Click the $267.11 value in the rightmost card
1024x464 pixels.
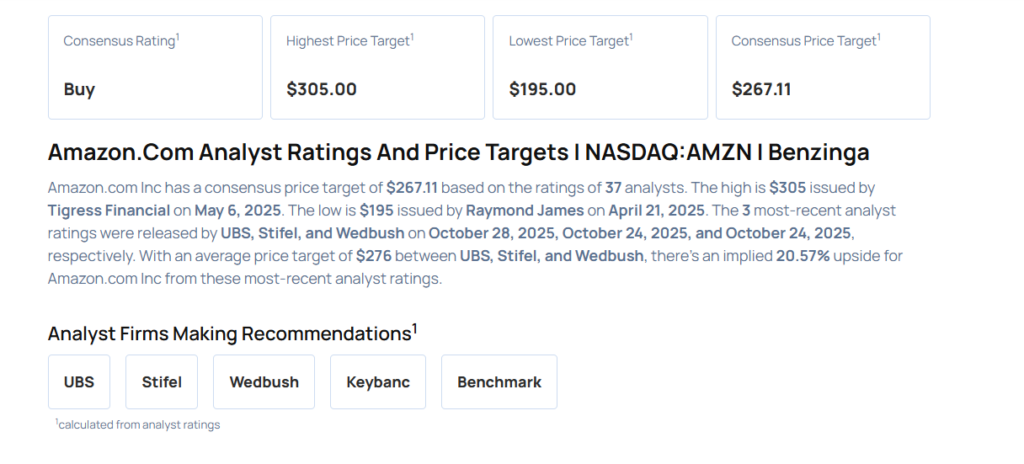(x=761, y=89)
